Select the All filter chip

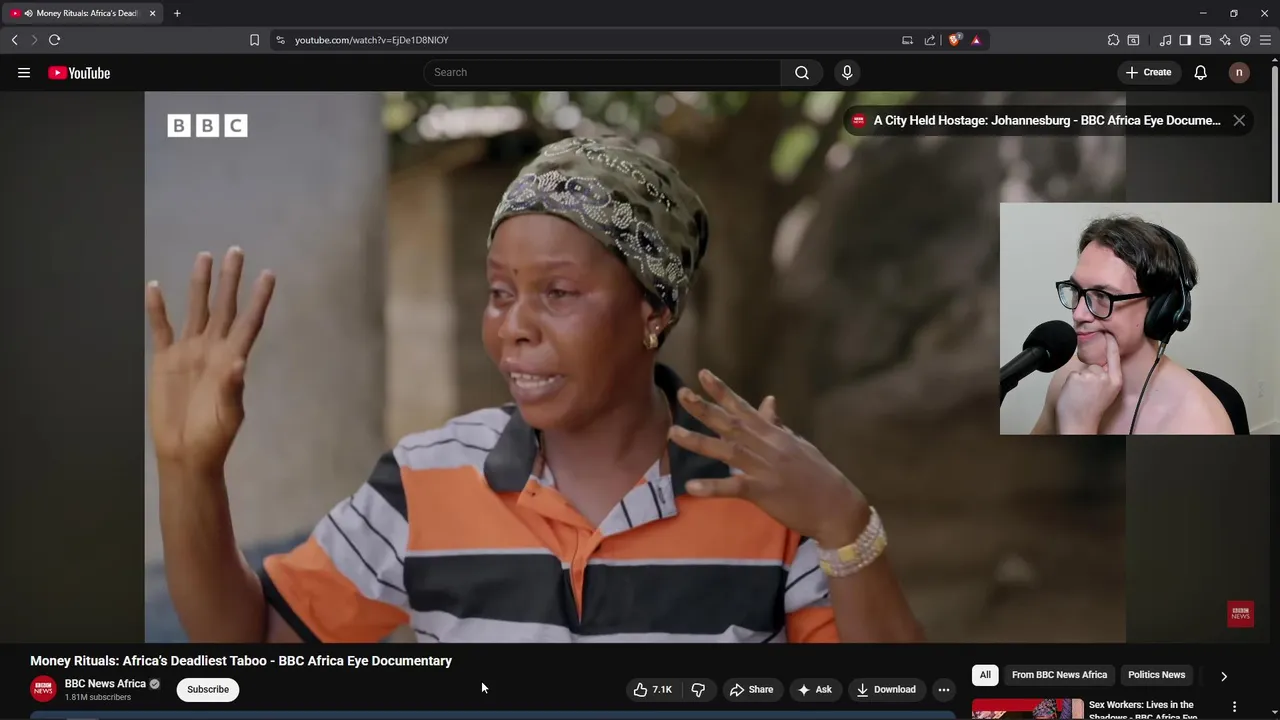click(985, 675)
